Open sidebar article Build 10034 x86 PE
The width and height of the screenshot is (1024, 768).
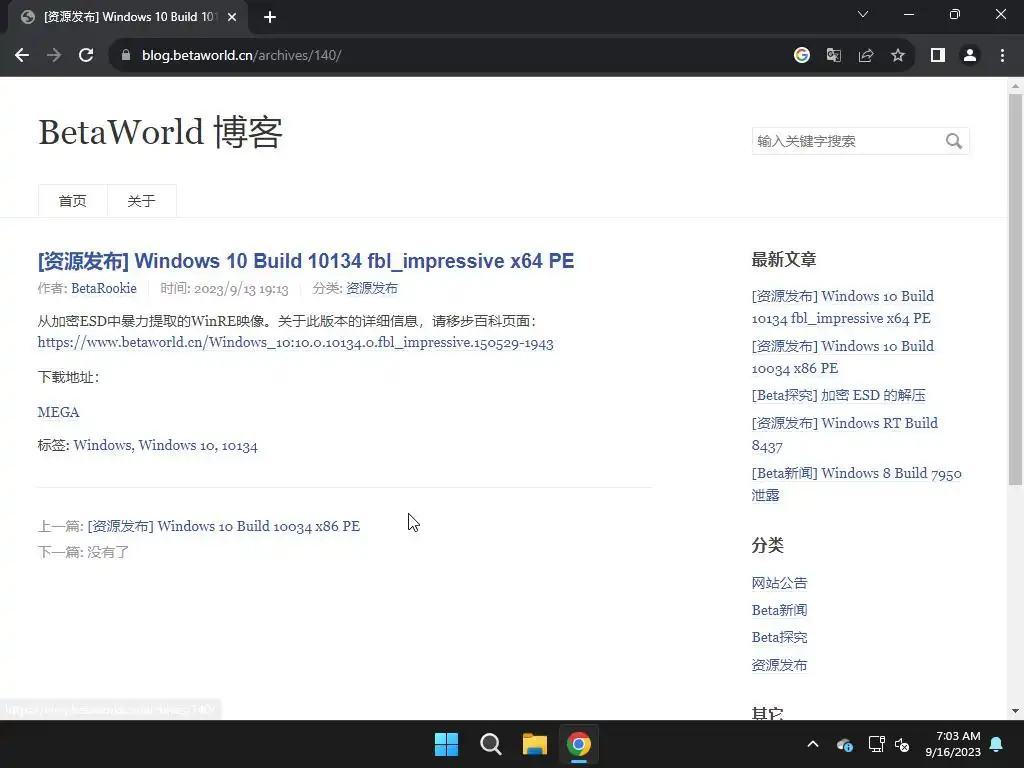pos(842,357)
